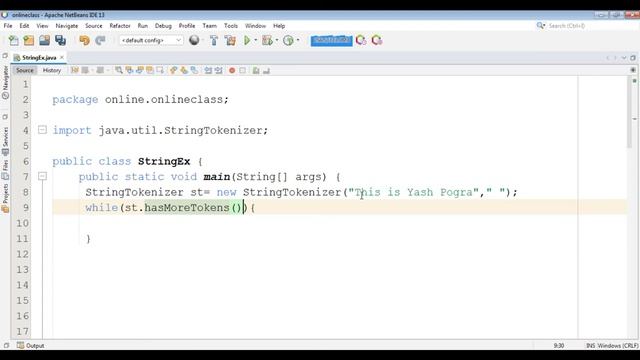Image resolution: width=640 pixels, height=360 pixels.
Task: Click the Stop Macro Recording icon
Action: [242, 70]
